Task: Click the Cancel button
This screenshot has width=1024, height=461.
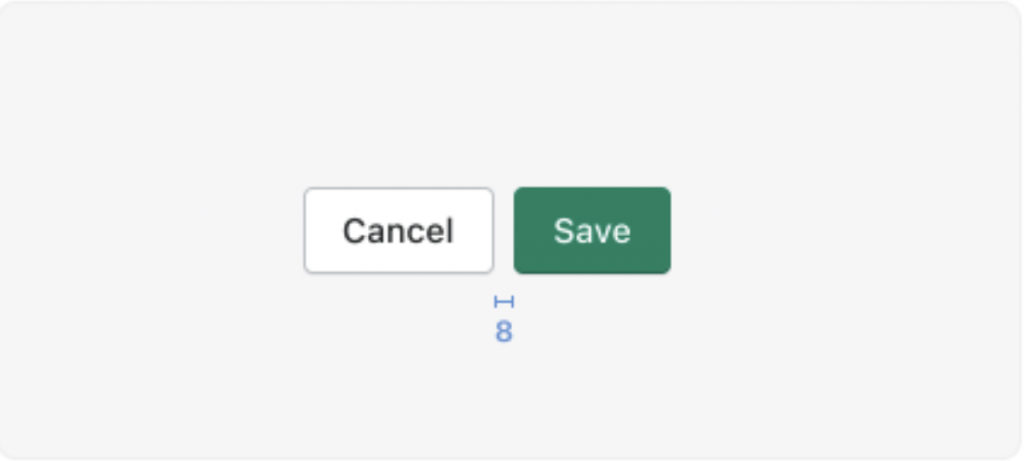Action: tap(398, 230)
